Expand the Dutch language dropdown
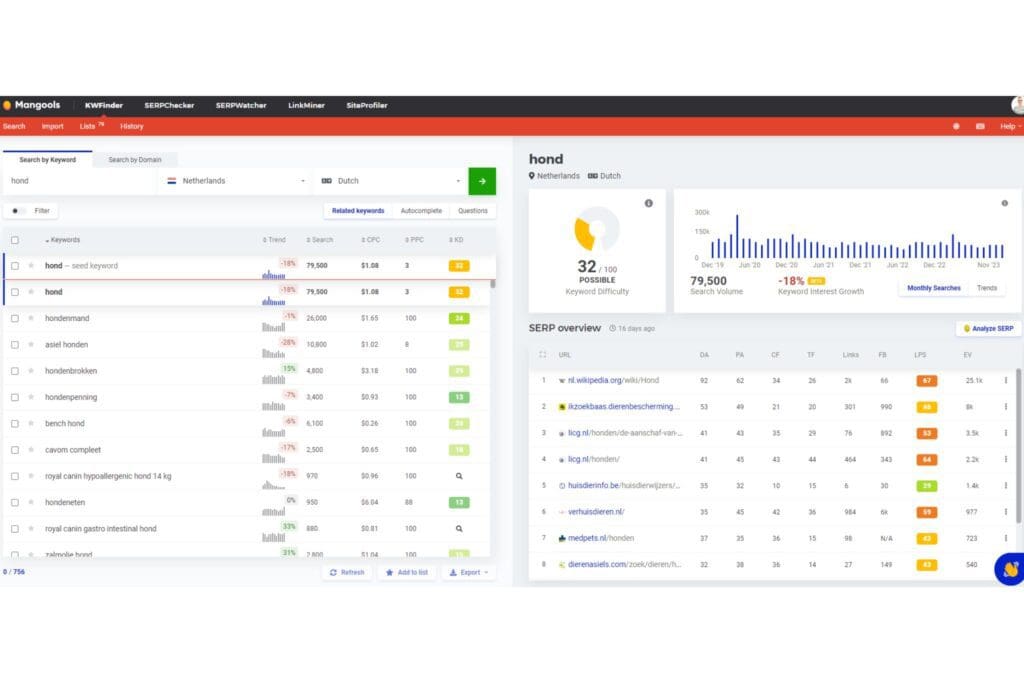 pyautogui.click(x=391, y=181)
